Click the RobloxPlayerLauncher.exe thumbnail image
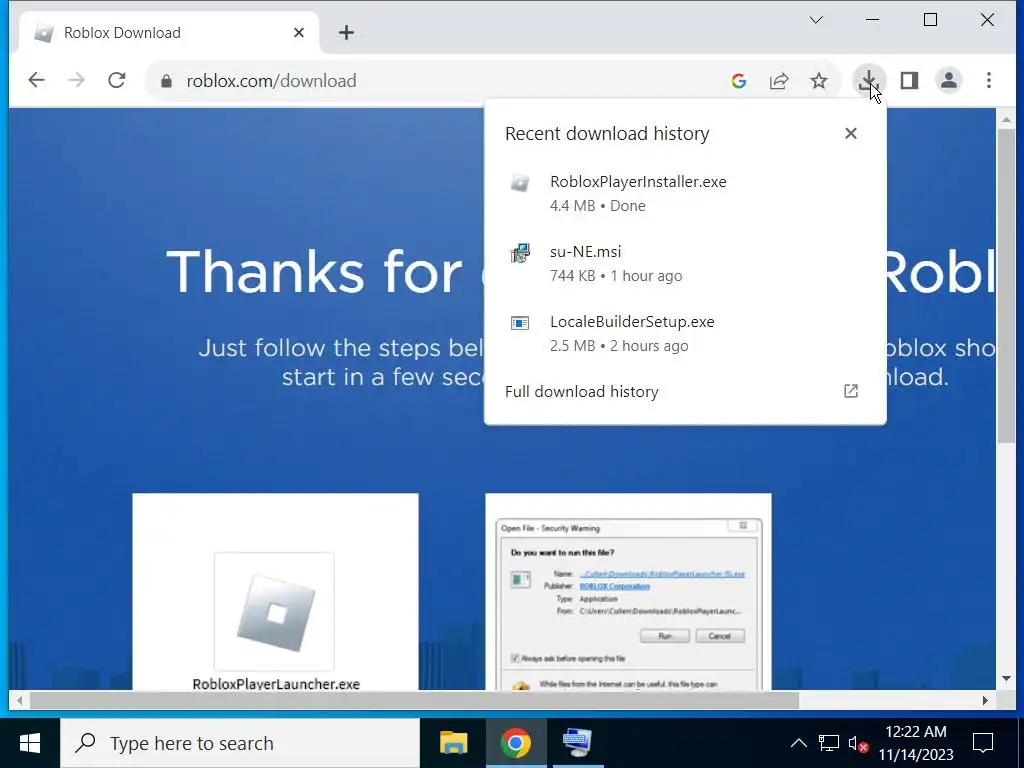1024x768 pixels. coord(274,611)
